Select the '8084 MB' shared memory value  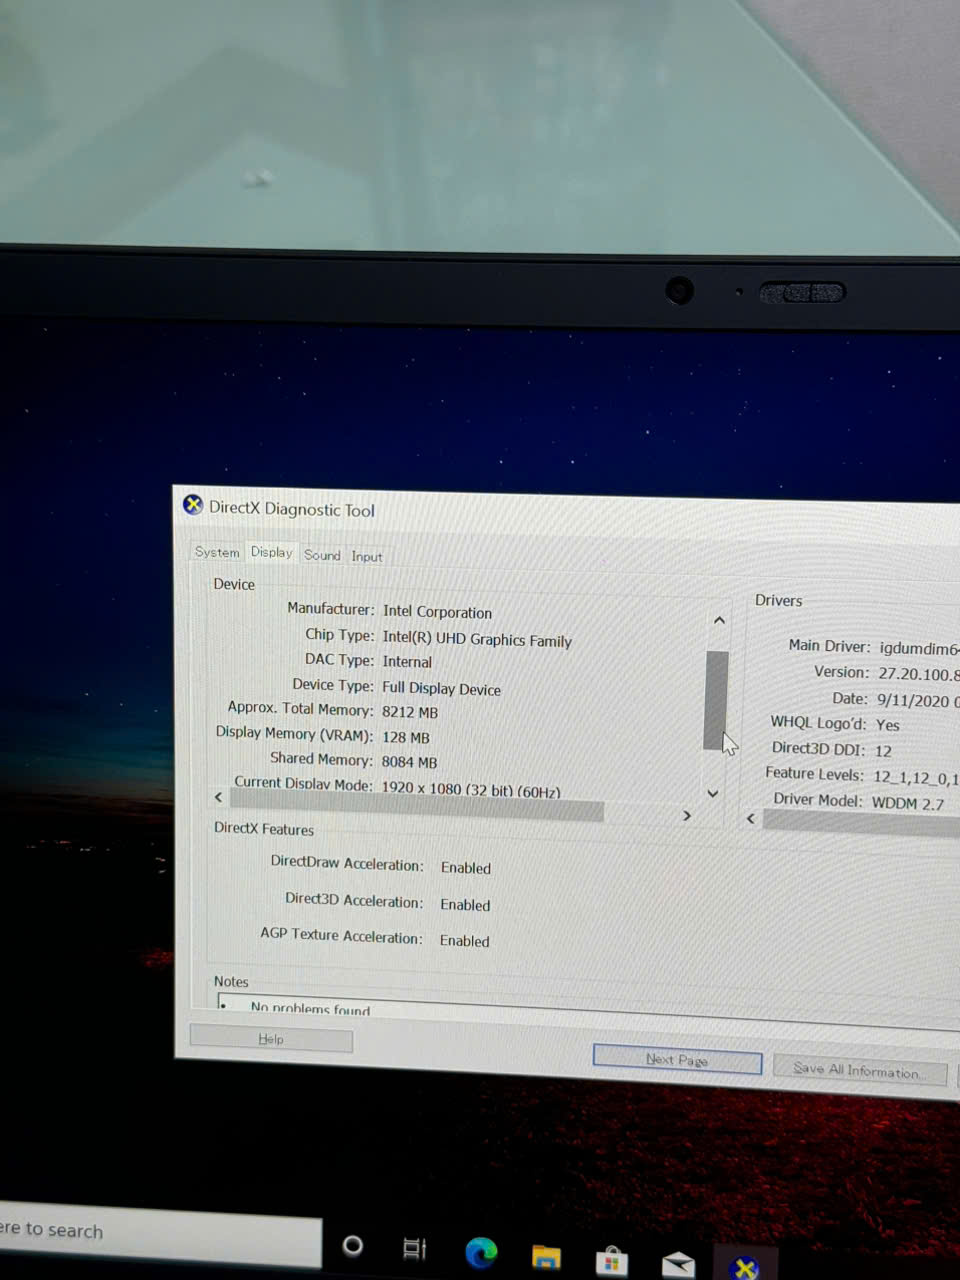[x=409, y=762]
